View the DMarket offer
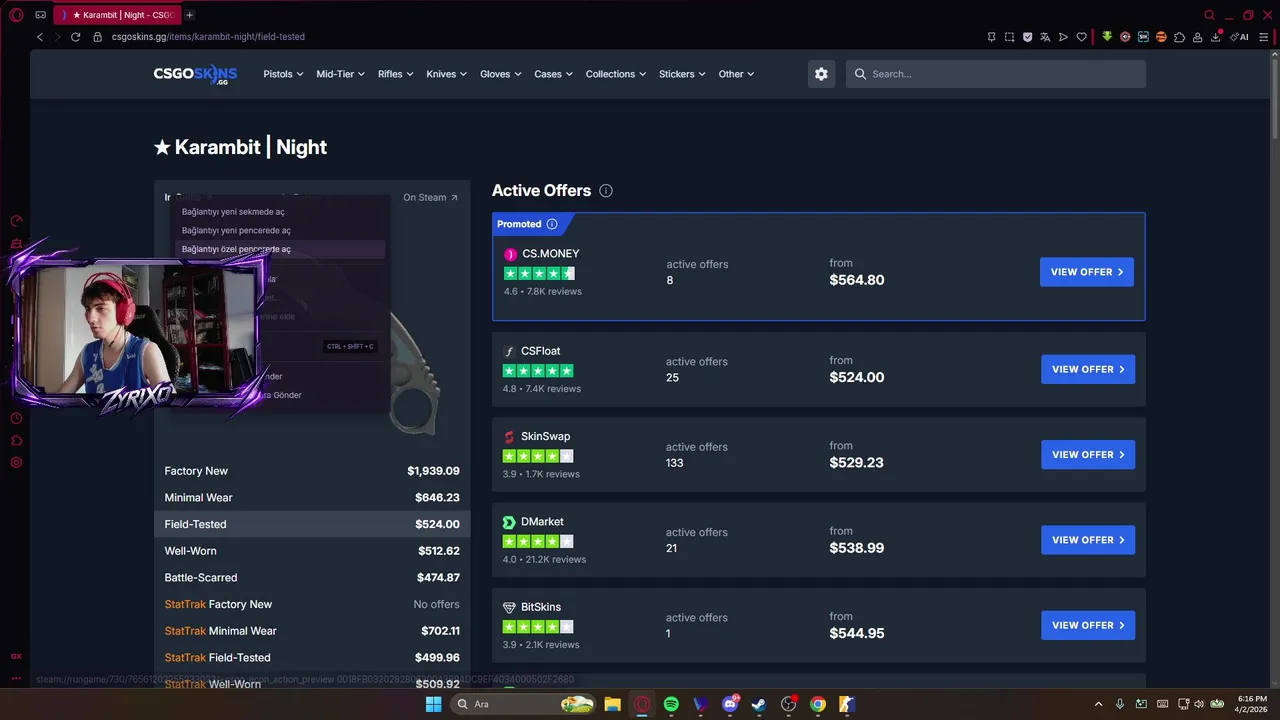1280x720 pixels. tap(1088, 540)
